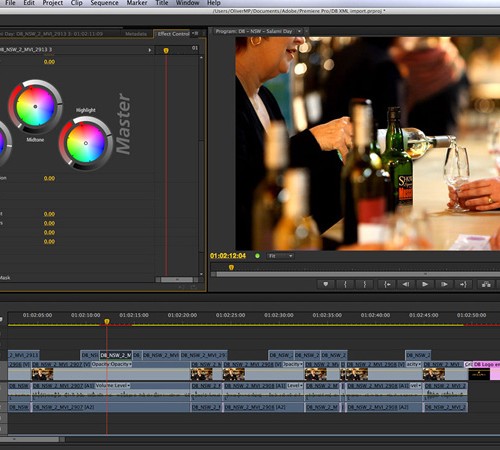Image resolution: width=500 pixels, height=450 pixels.
Task: Click the Lift button
Action: coord(486,284)
